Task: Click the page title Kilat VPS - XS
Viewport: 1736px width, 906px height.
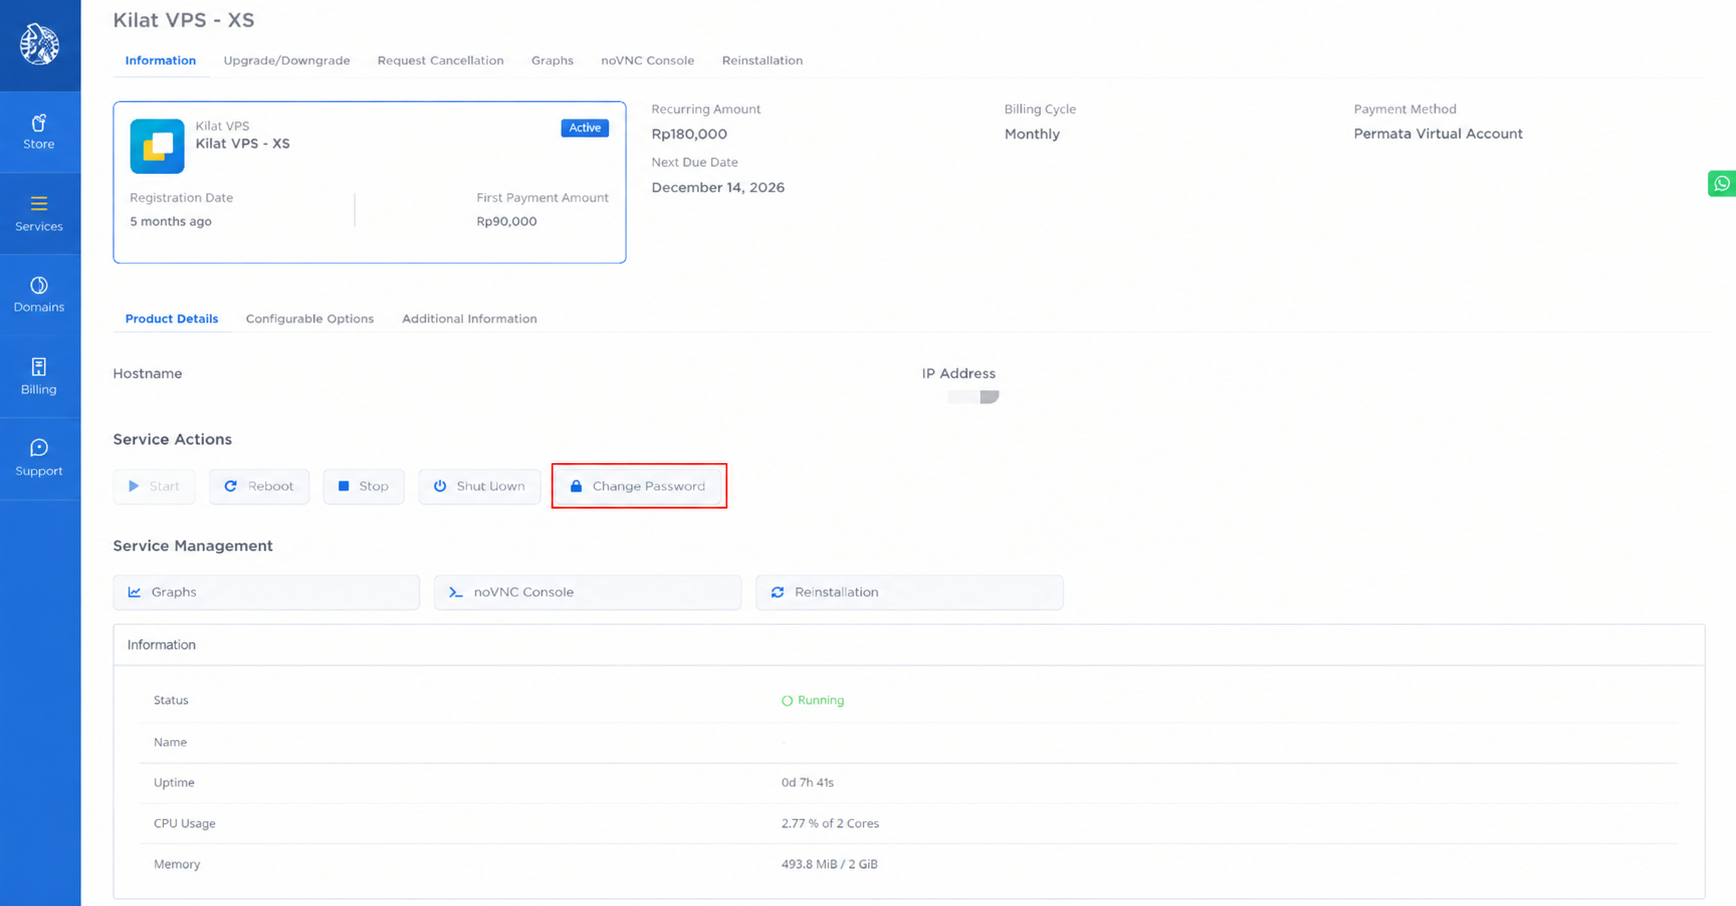Action: point(184,20)
